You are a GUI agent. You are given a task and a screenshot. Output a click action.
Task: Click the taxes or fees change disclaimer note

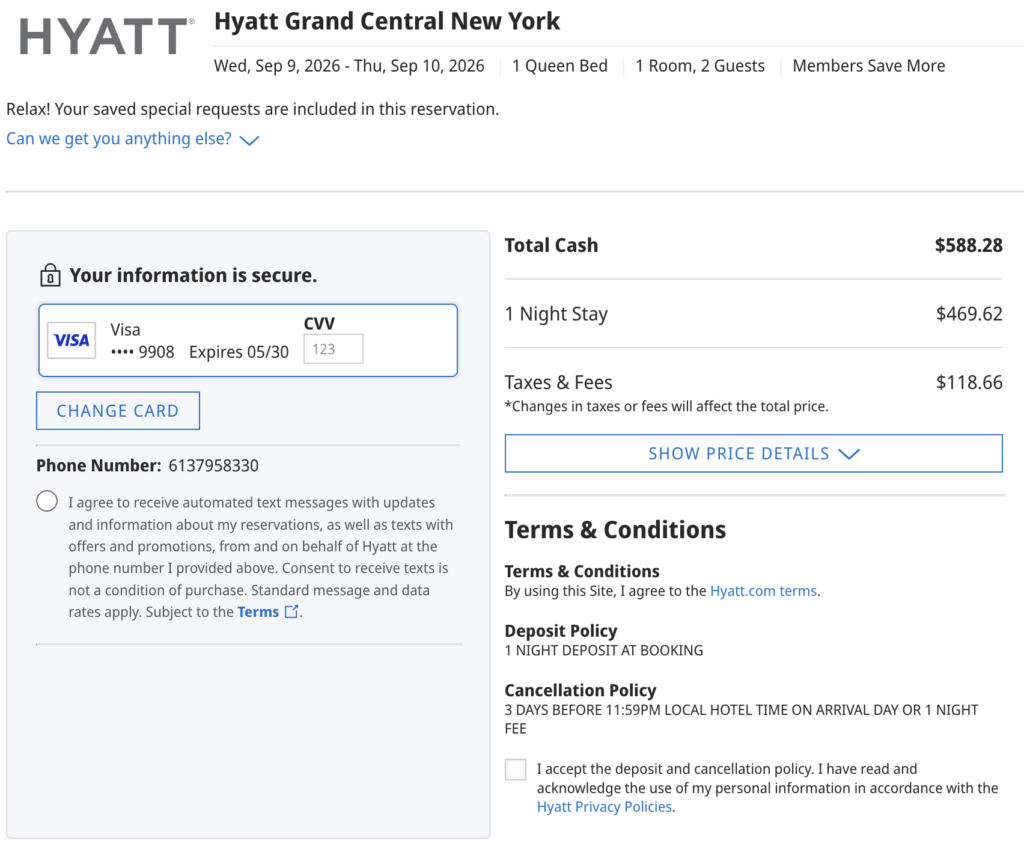666,406
